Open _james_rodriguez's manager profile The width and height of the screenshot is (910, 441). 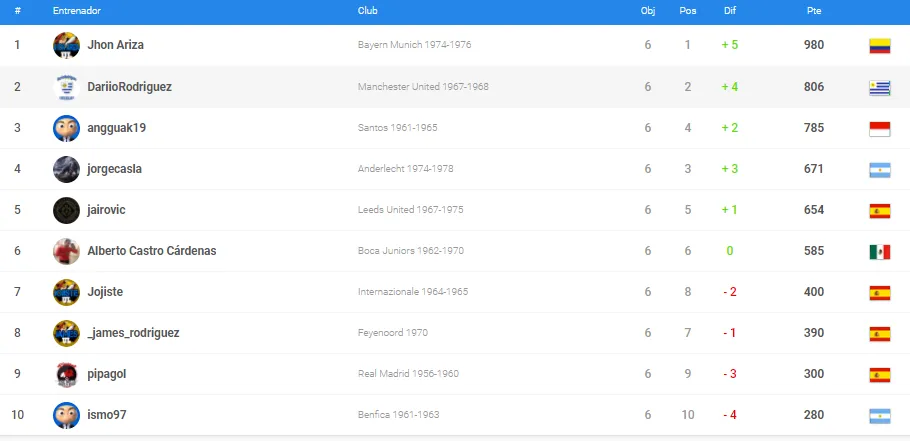click(x=133, y=333)
